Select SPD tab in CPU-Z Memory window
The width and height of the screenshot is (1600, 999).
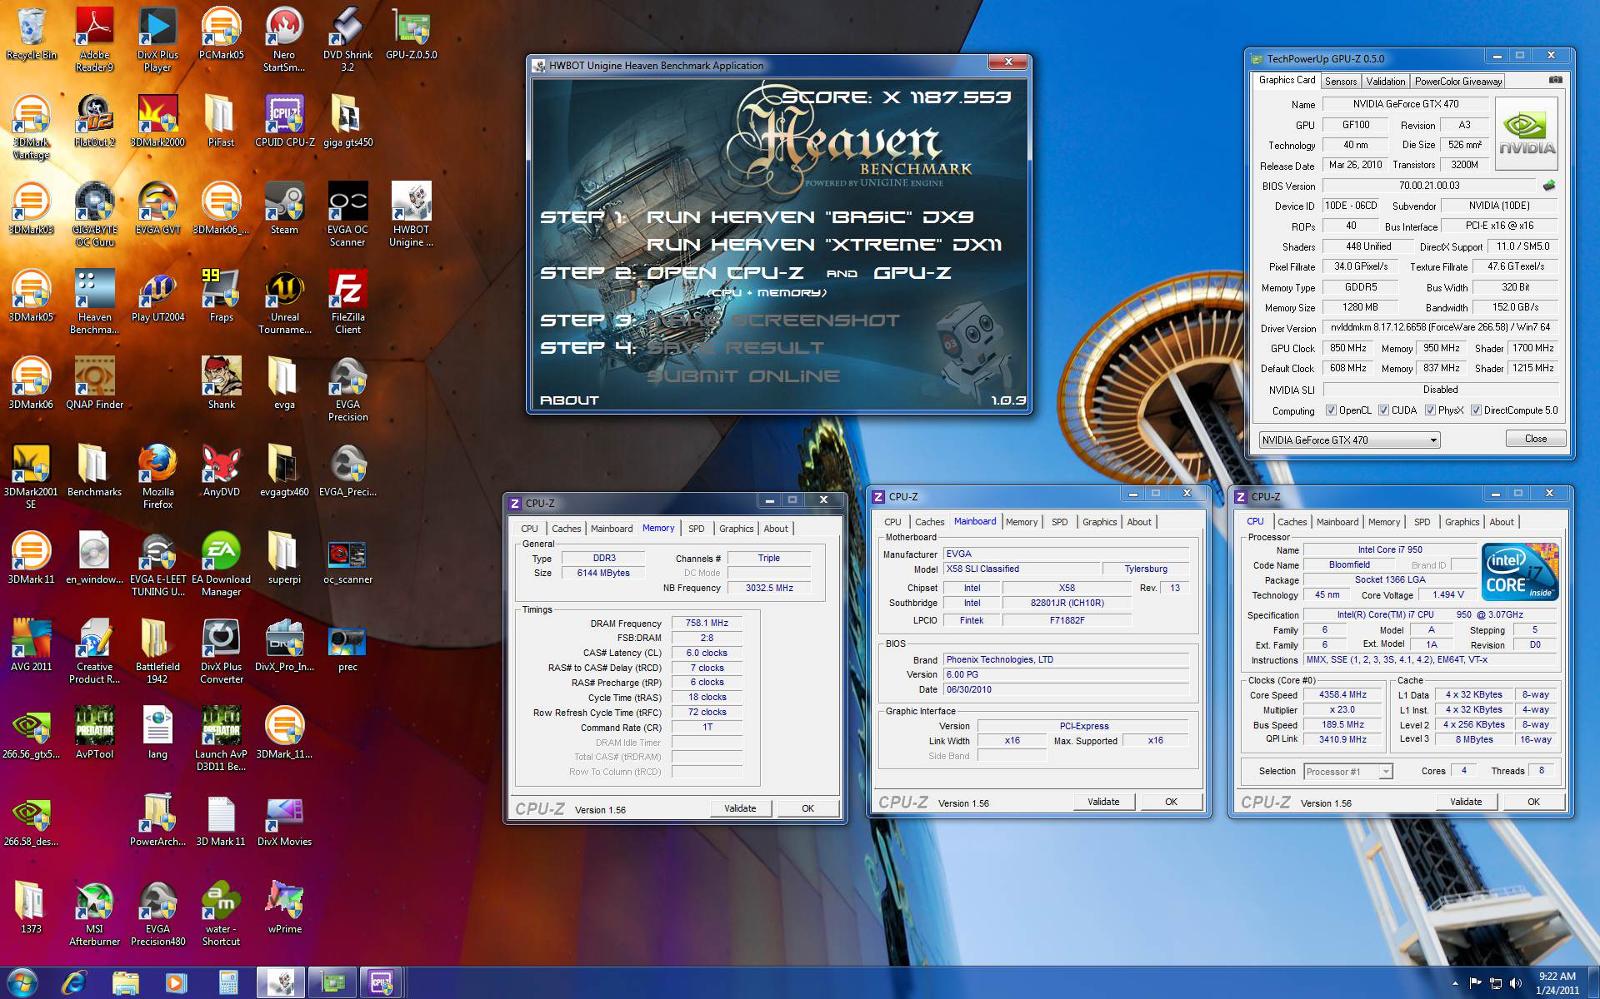click(696, 528)
